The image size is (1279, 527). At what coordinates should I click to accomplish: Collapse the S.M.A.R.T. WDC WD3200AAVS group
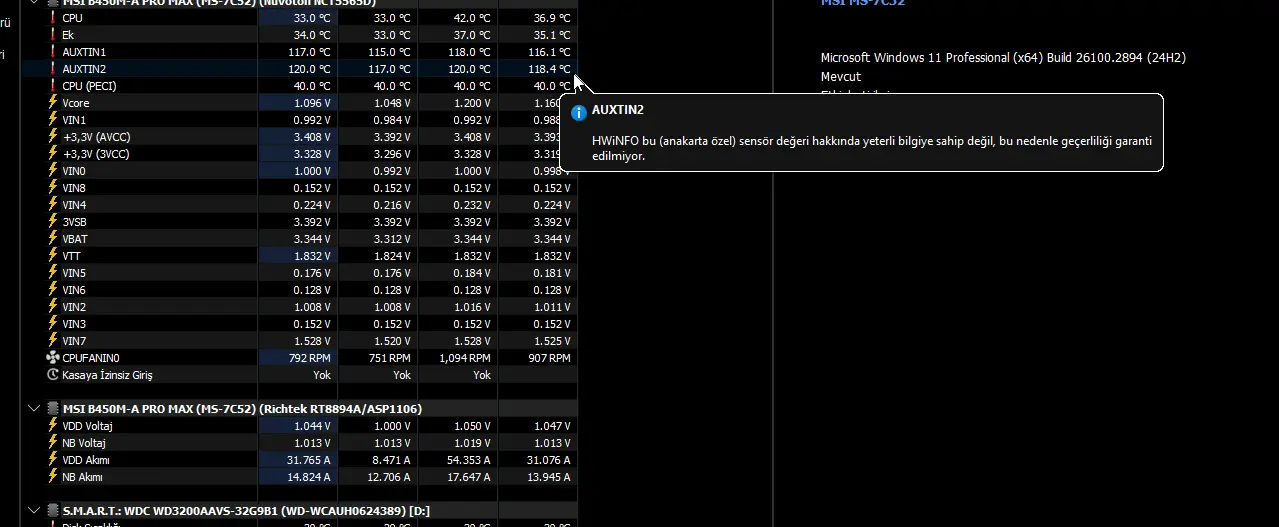pos(35,511)
